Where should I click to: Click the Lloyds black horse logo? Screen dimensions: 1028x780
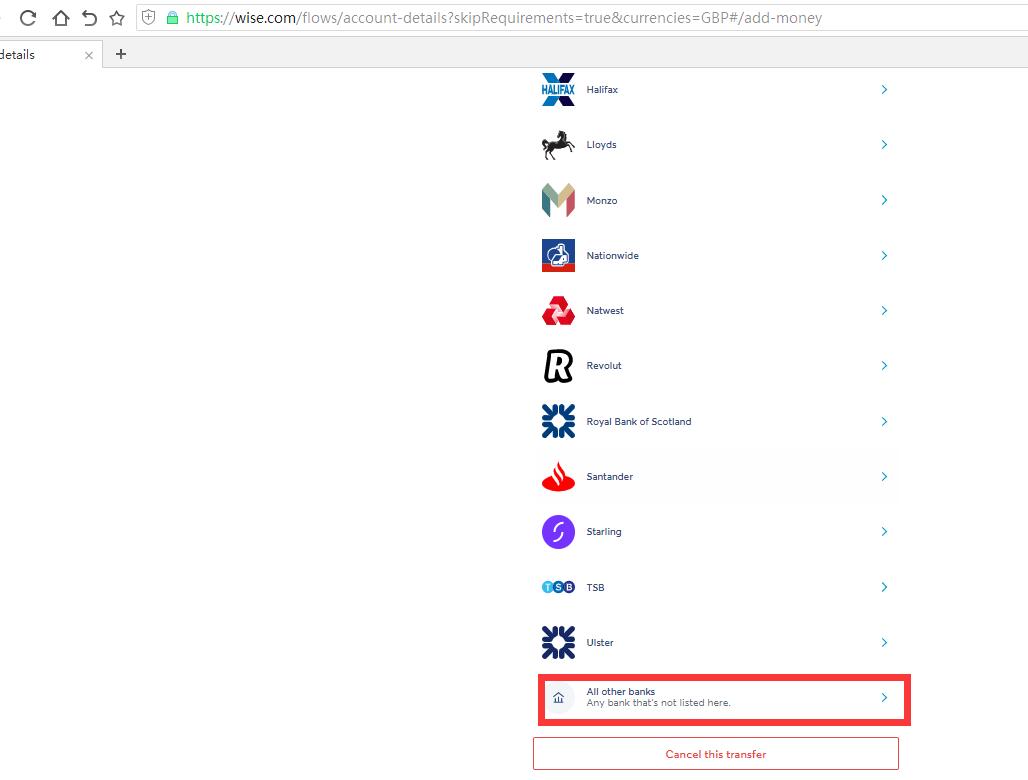[x=558, y=145]
